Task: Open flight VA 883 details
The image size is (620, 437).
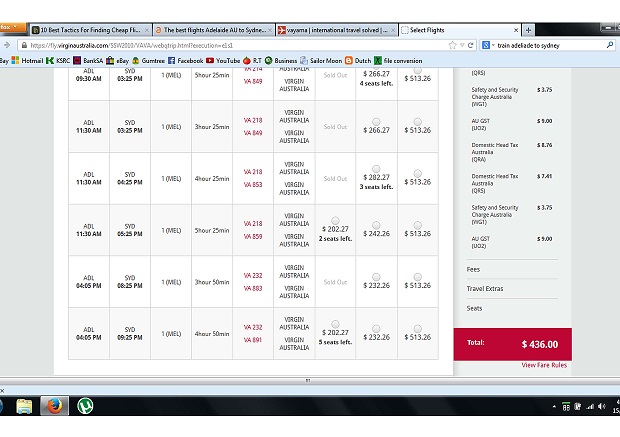Action: pyautogui.click(x=253, y=288)
